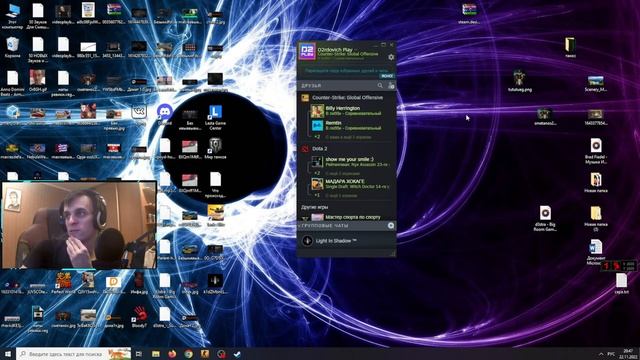
Task: Select the Корзина recycle bin icon
Action: pyautogui.click(x=13, y=47)
